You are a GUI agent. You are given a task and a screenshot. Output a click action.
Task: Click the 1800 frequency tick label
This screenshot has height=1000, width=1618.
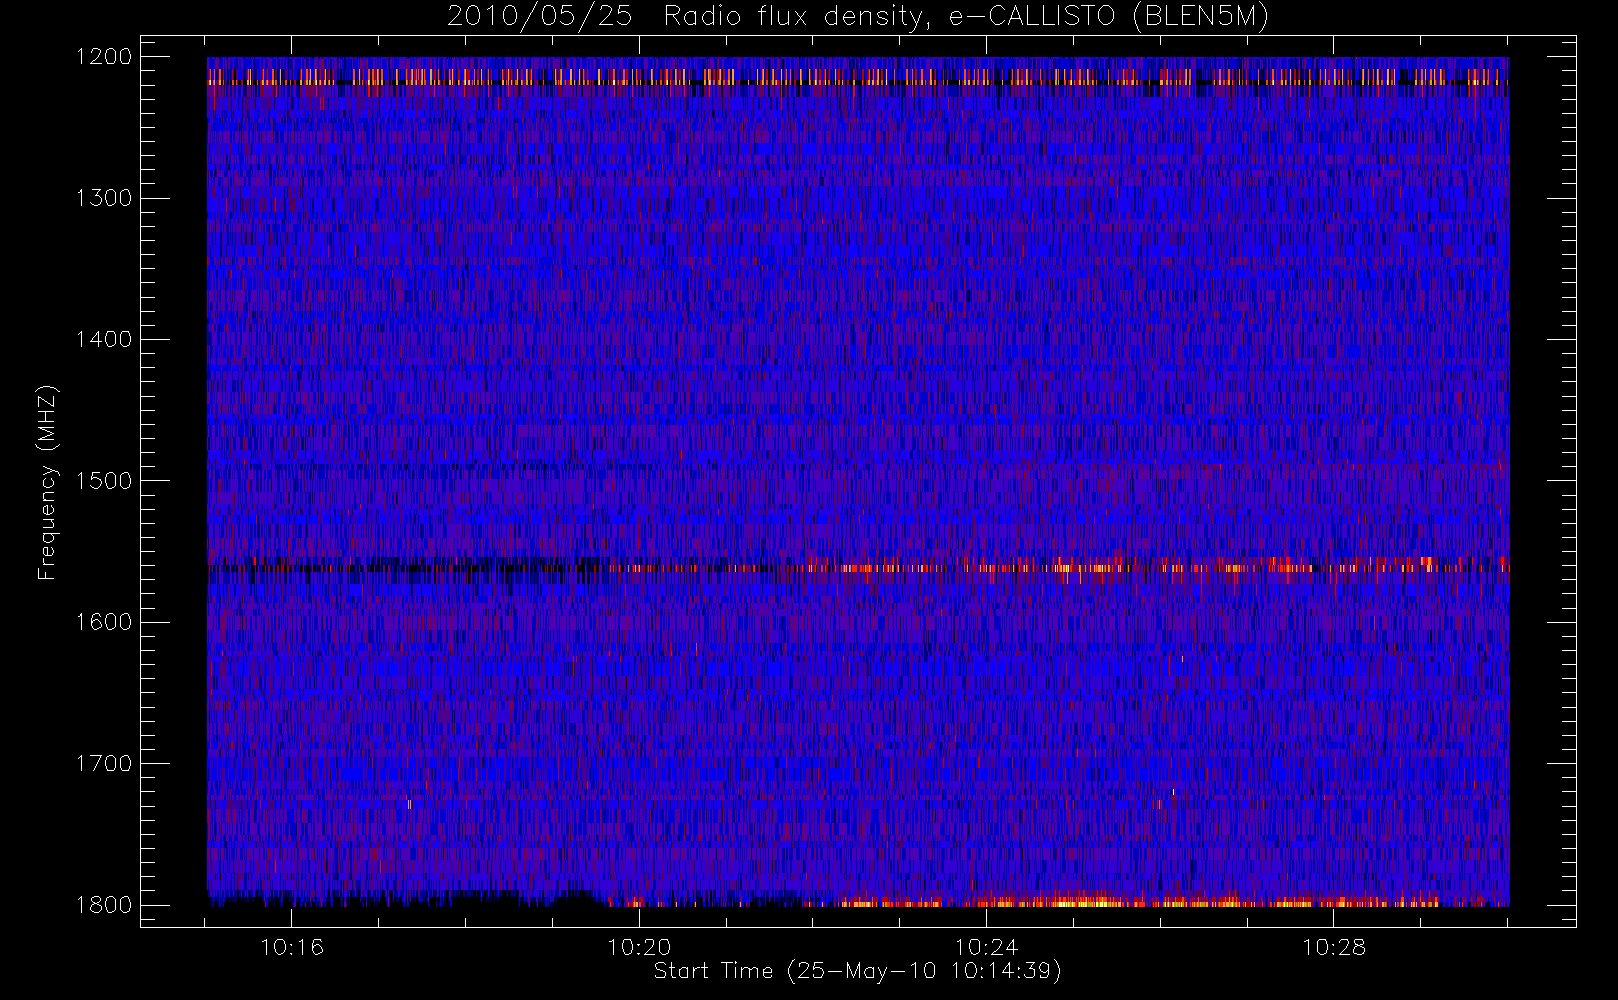pos(104,905)
